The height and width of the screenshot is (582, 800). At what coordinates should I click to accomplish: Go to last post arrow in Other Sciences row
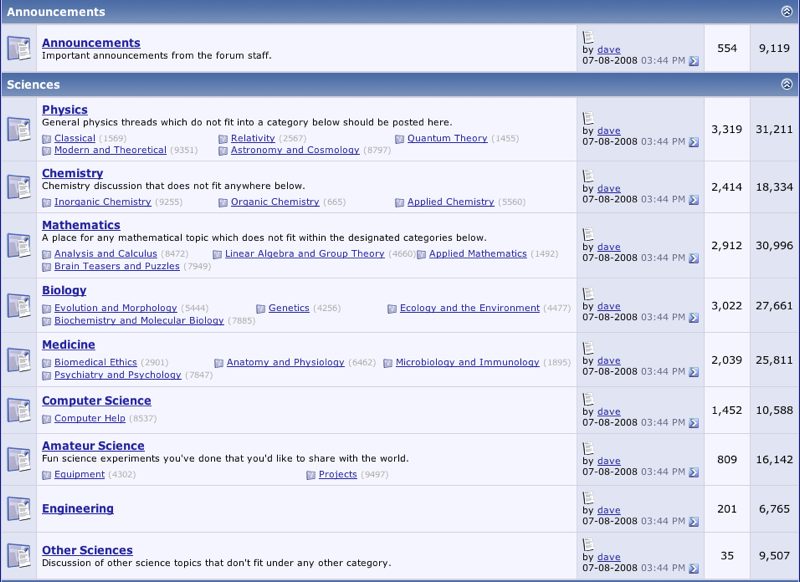(x=694, y=570)
